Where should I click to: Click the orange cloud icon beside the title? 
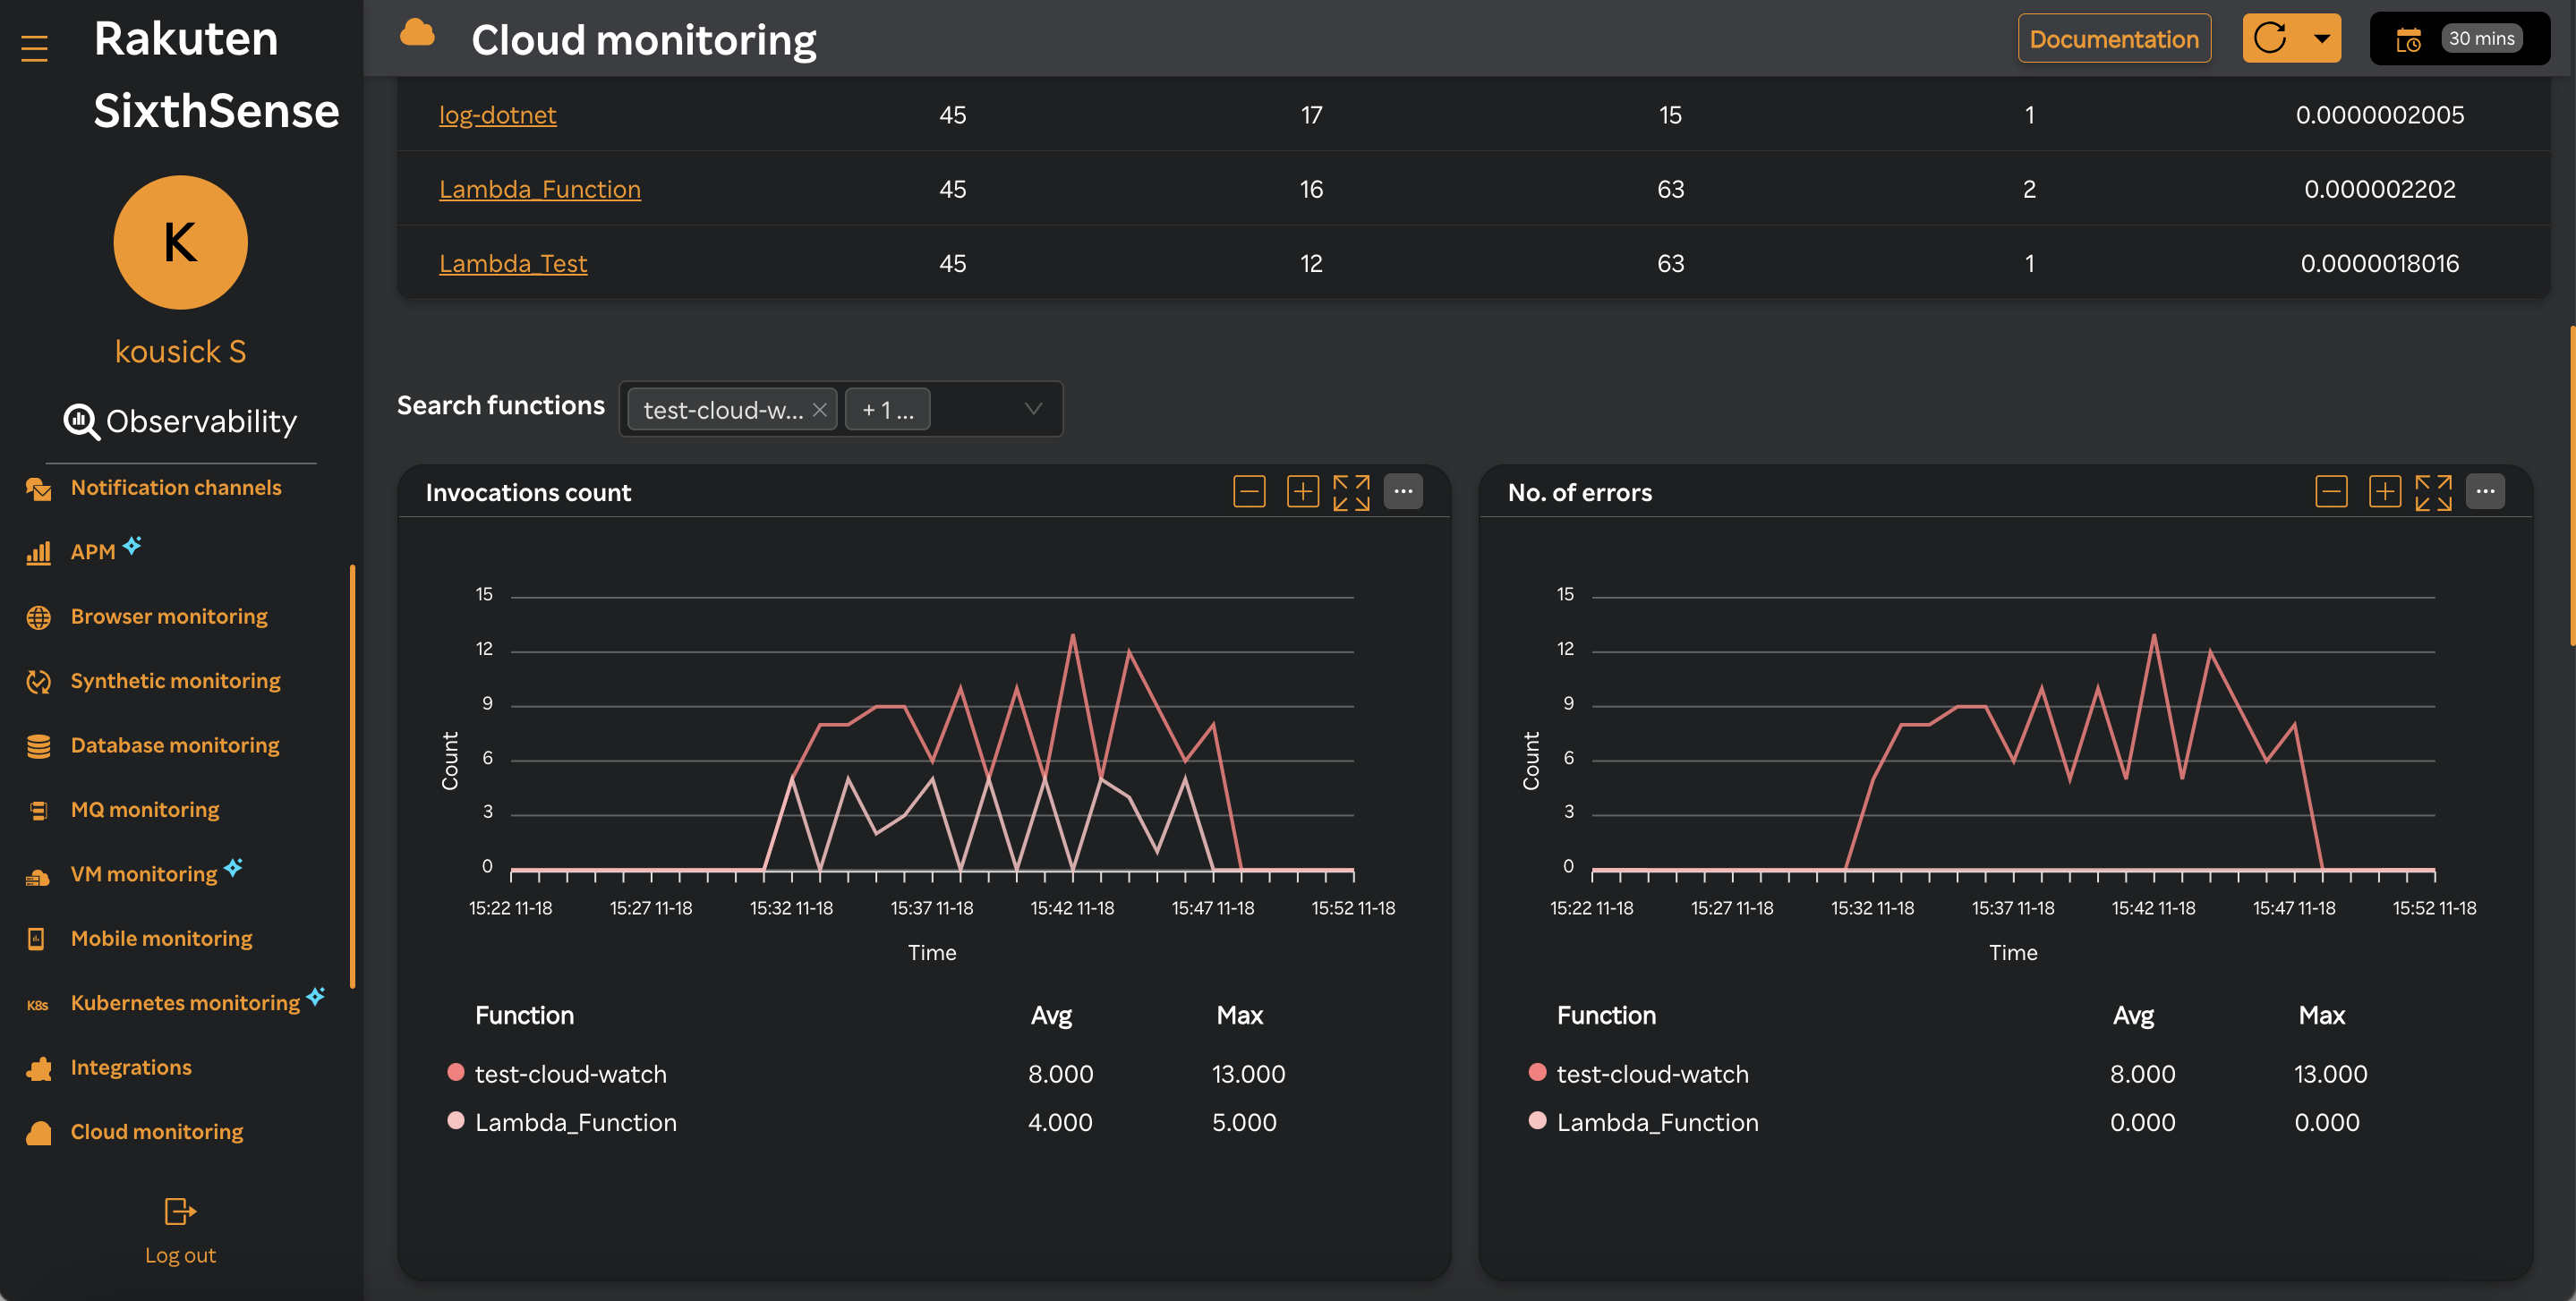coord(417,33)
